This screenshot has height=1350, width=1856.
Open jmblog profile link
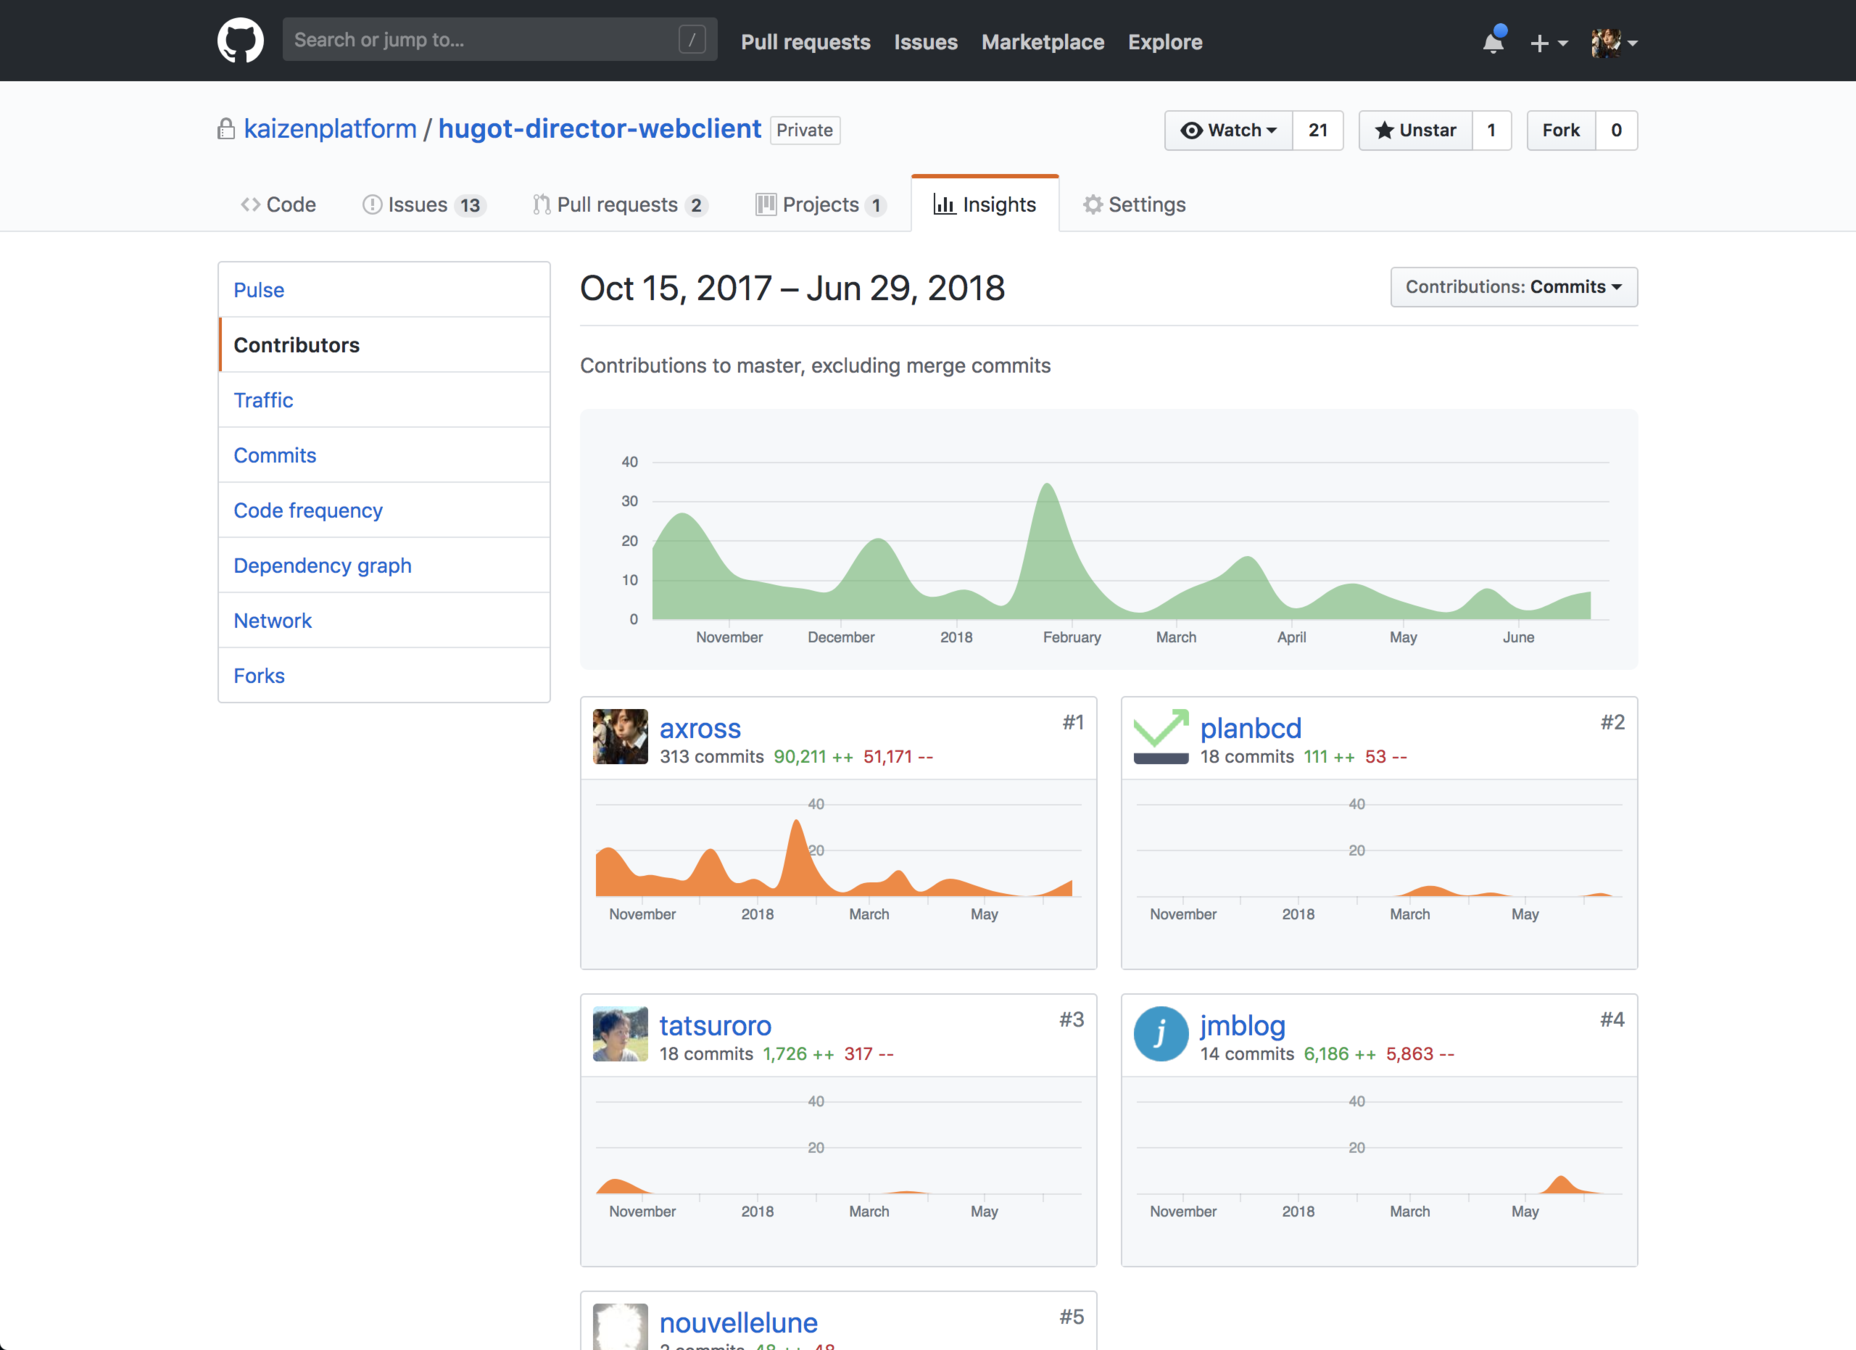1243,1025
